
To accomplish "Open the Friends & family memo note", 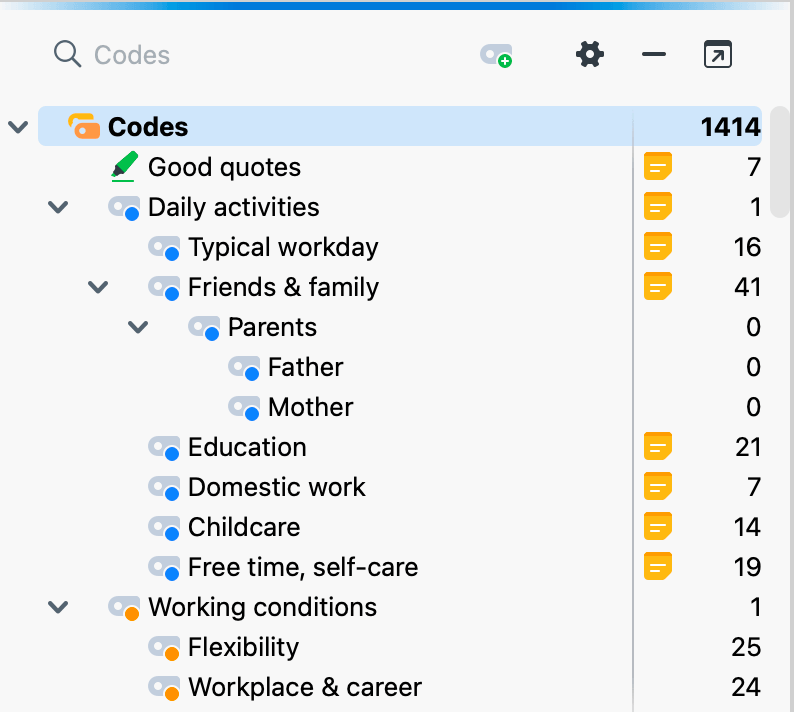I will (658, 286).
